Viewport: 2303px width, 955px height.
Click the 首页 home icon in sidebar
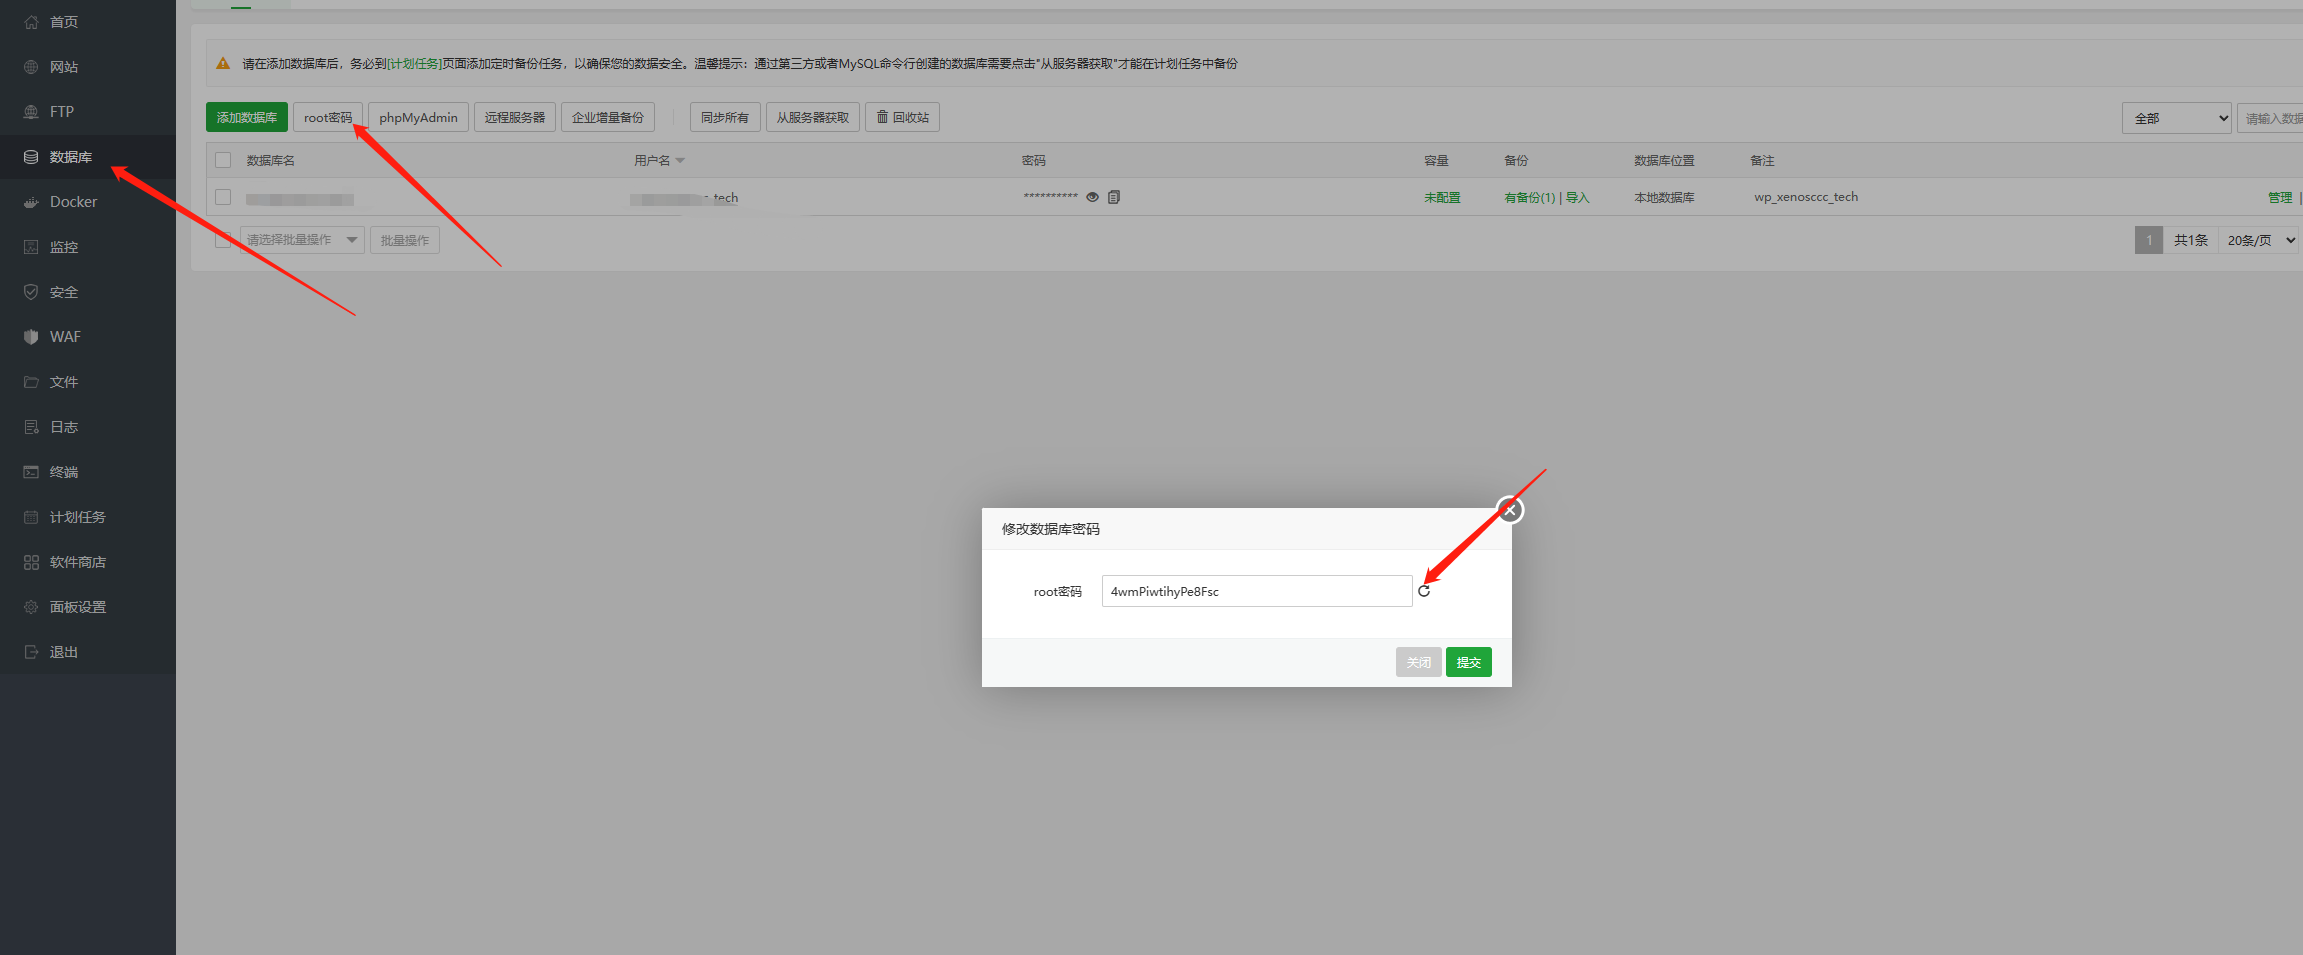click(31, 22)
